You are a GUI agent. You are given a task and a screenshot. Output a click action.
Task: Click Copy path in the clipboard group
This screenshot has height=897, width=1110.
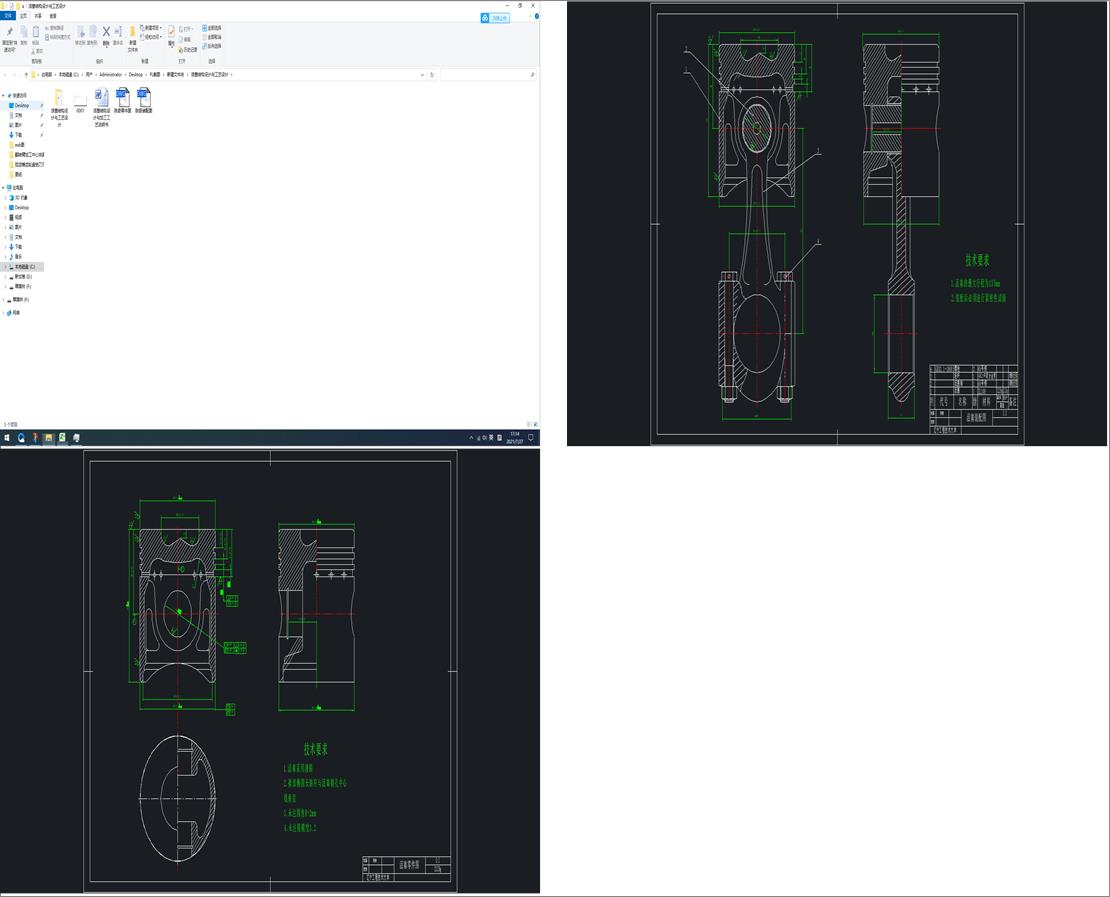(x=55, y=28)
